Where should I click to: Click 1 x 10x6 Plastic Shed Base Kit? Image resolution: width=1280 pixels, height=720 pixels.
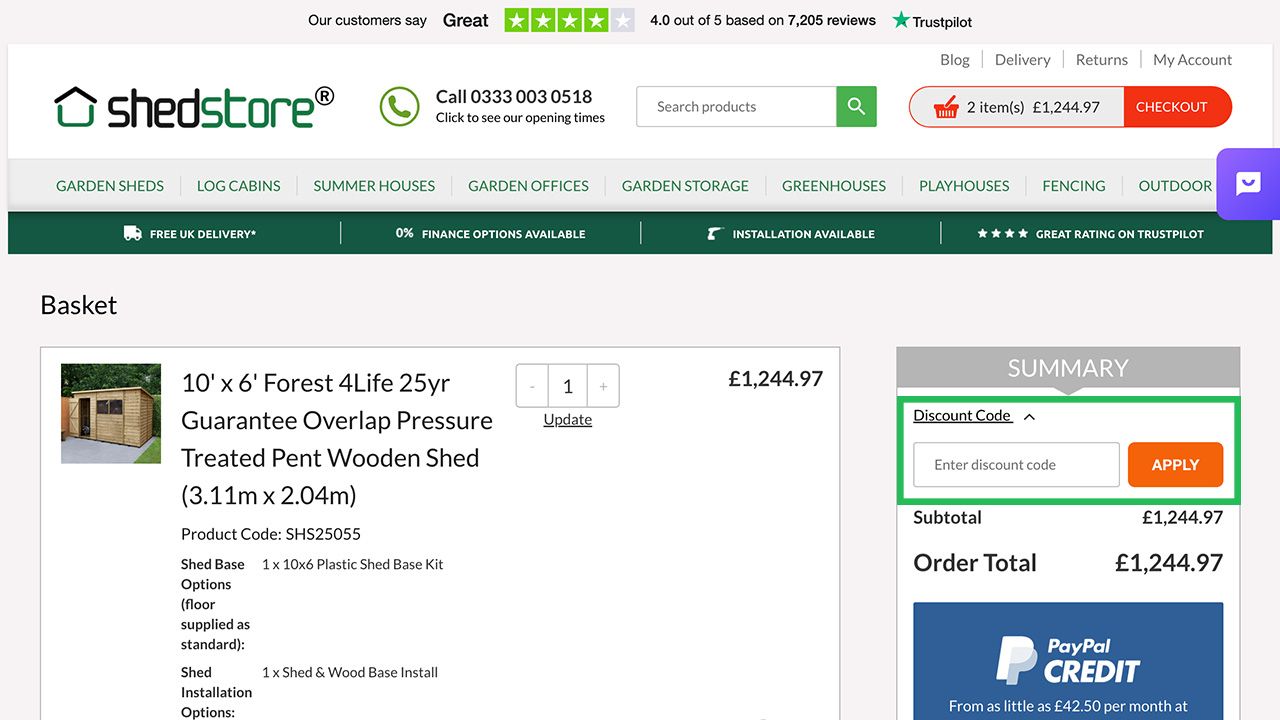pos(353,565)
